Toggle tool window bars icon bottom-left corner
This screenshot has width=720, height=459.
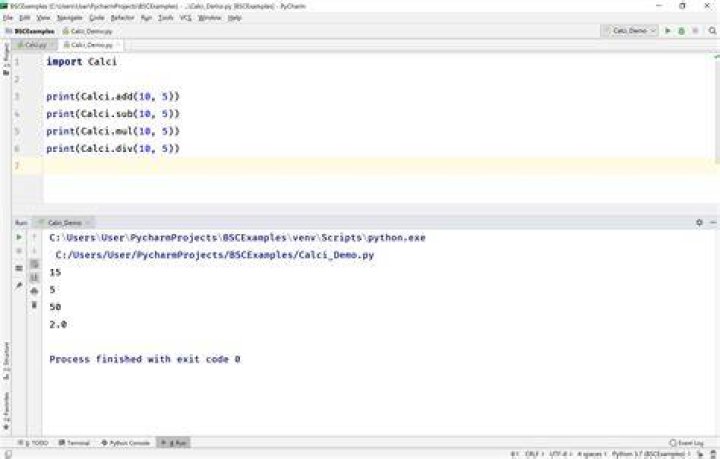pos(7,454)
